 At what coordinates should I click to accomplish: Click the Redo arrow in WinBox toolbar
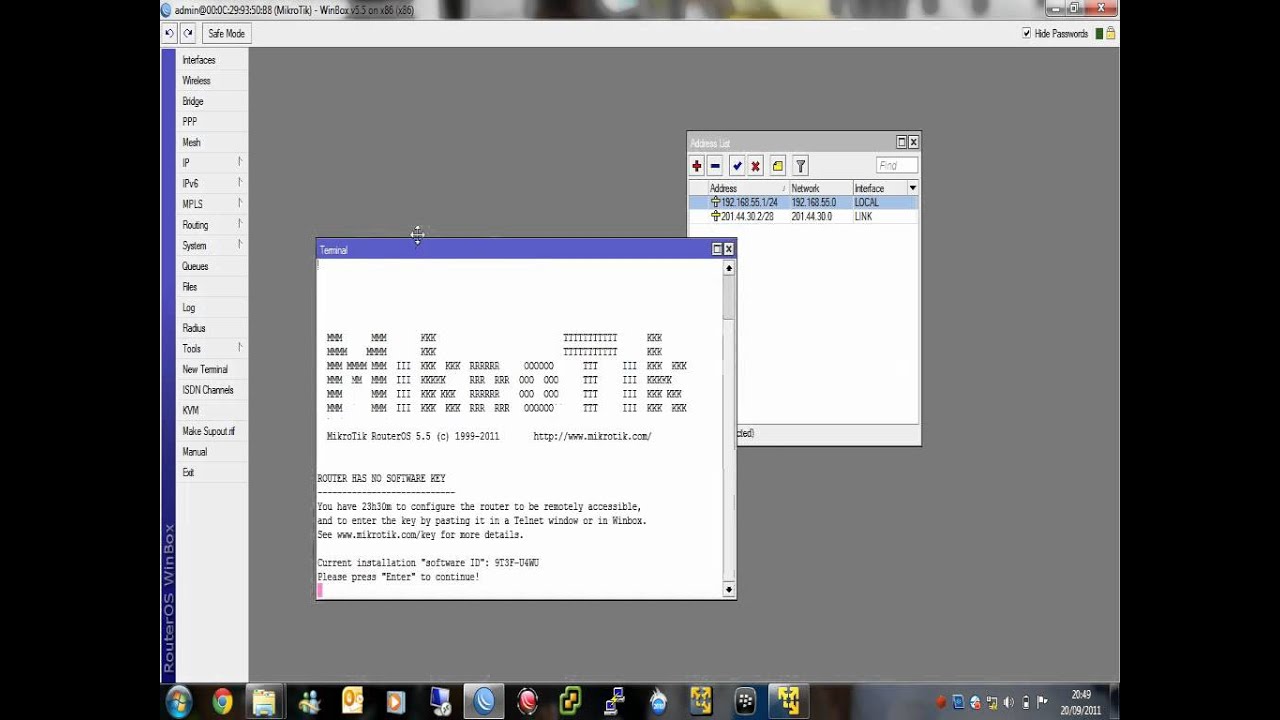[x=187, y=33]
